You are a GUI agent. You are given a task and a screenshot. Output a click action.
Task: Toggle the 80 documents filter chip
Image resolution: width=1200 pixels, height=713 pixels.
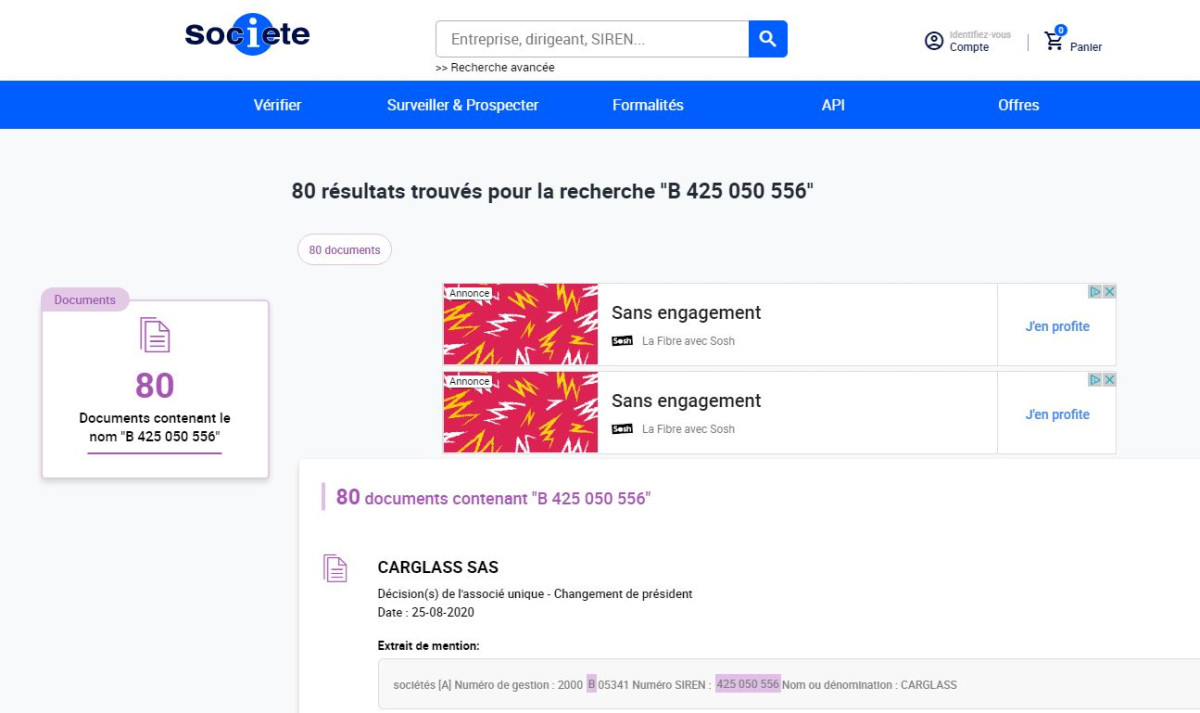(x=344, y=249)
